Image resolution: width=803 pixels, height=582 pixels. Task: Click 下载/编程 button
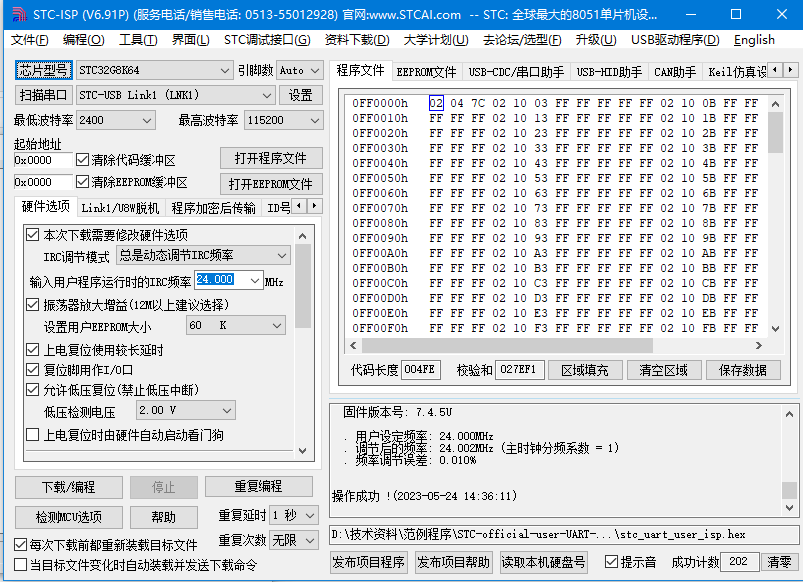pyautogui.click(x=69, y=487)
